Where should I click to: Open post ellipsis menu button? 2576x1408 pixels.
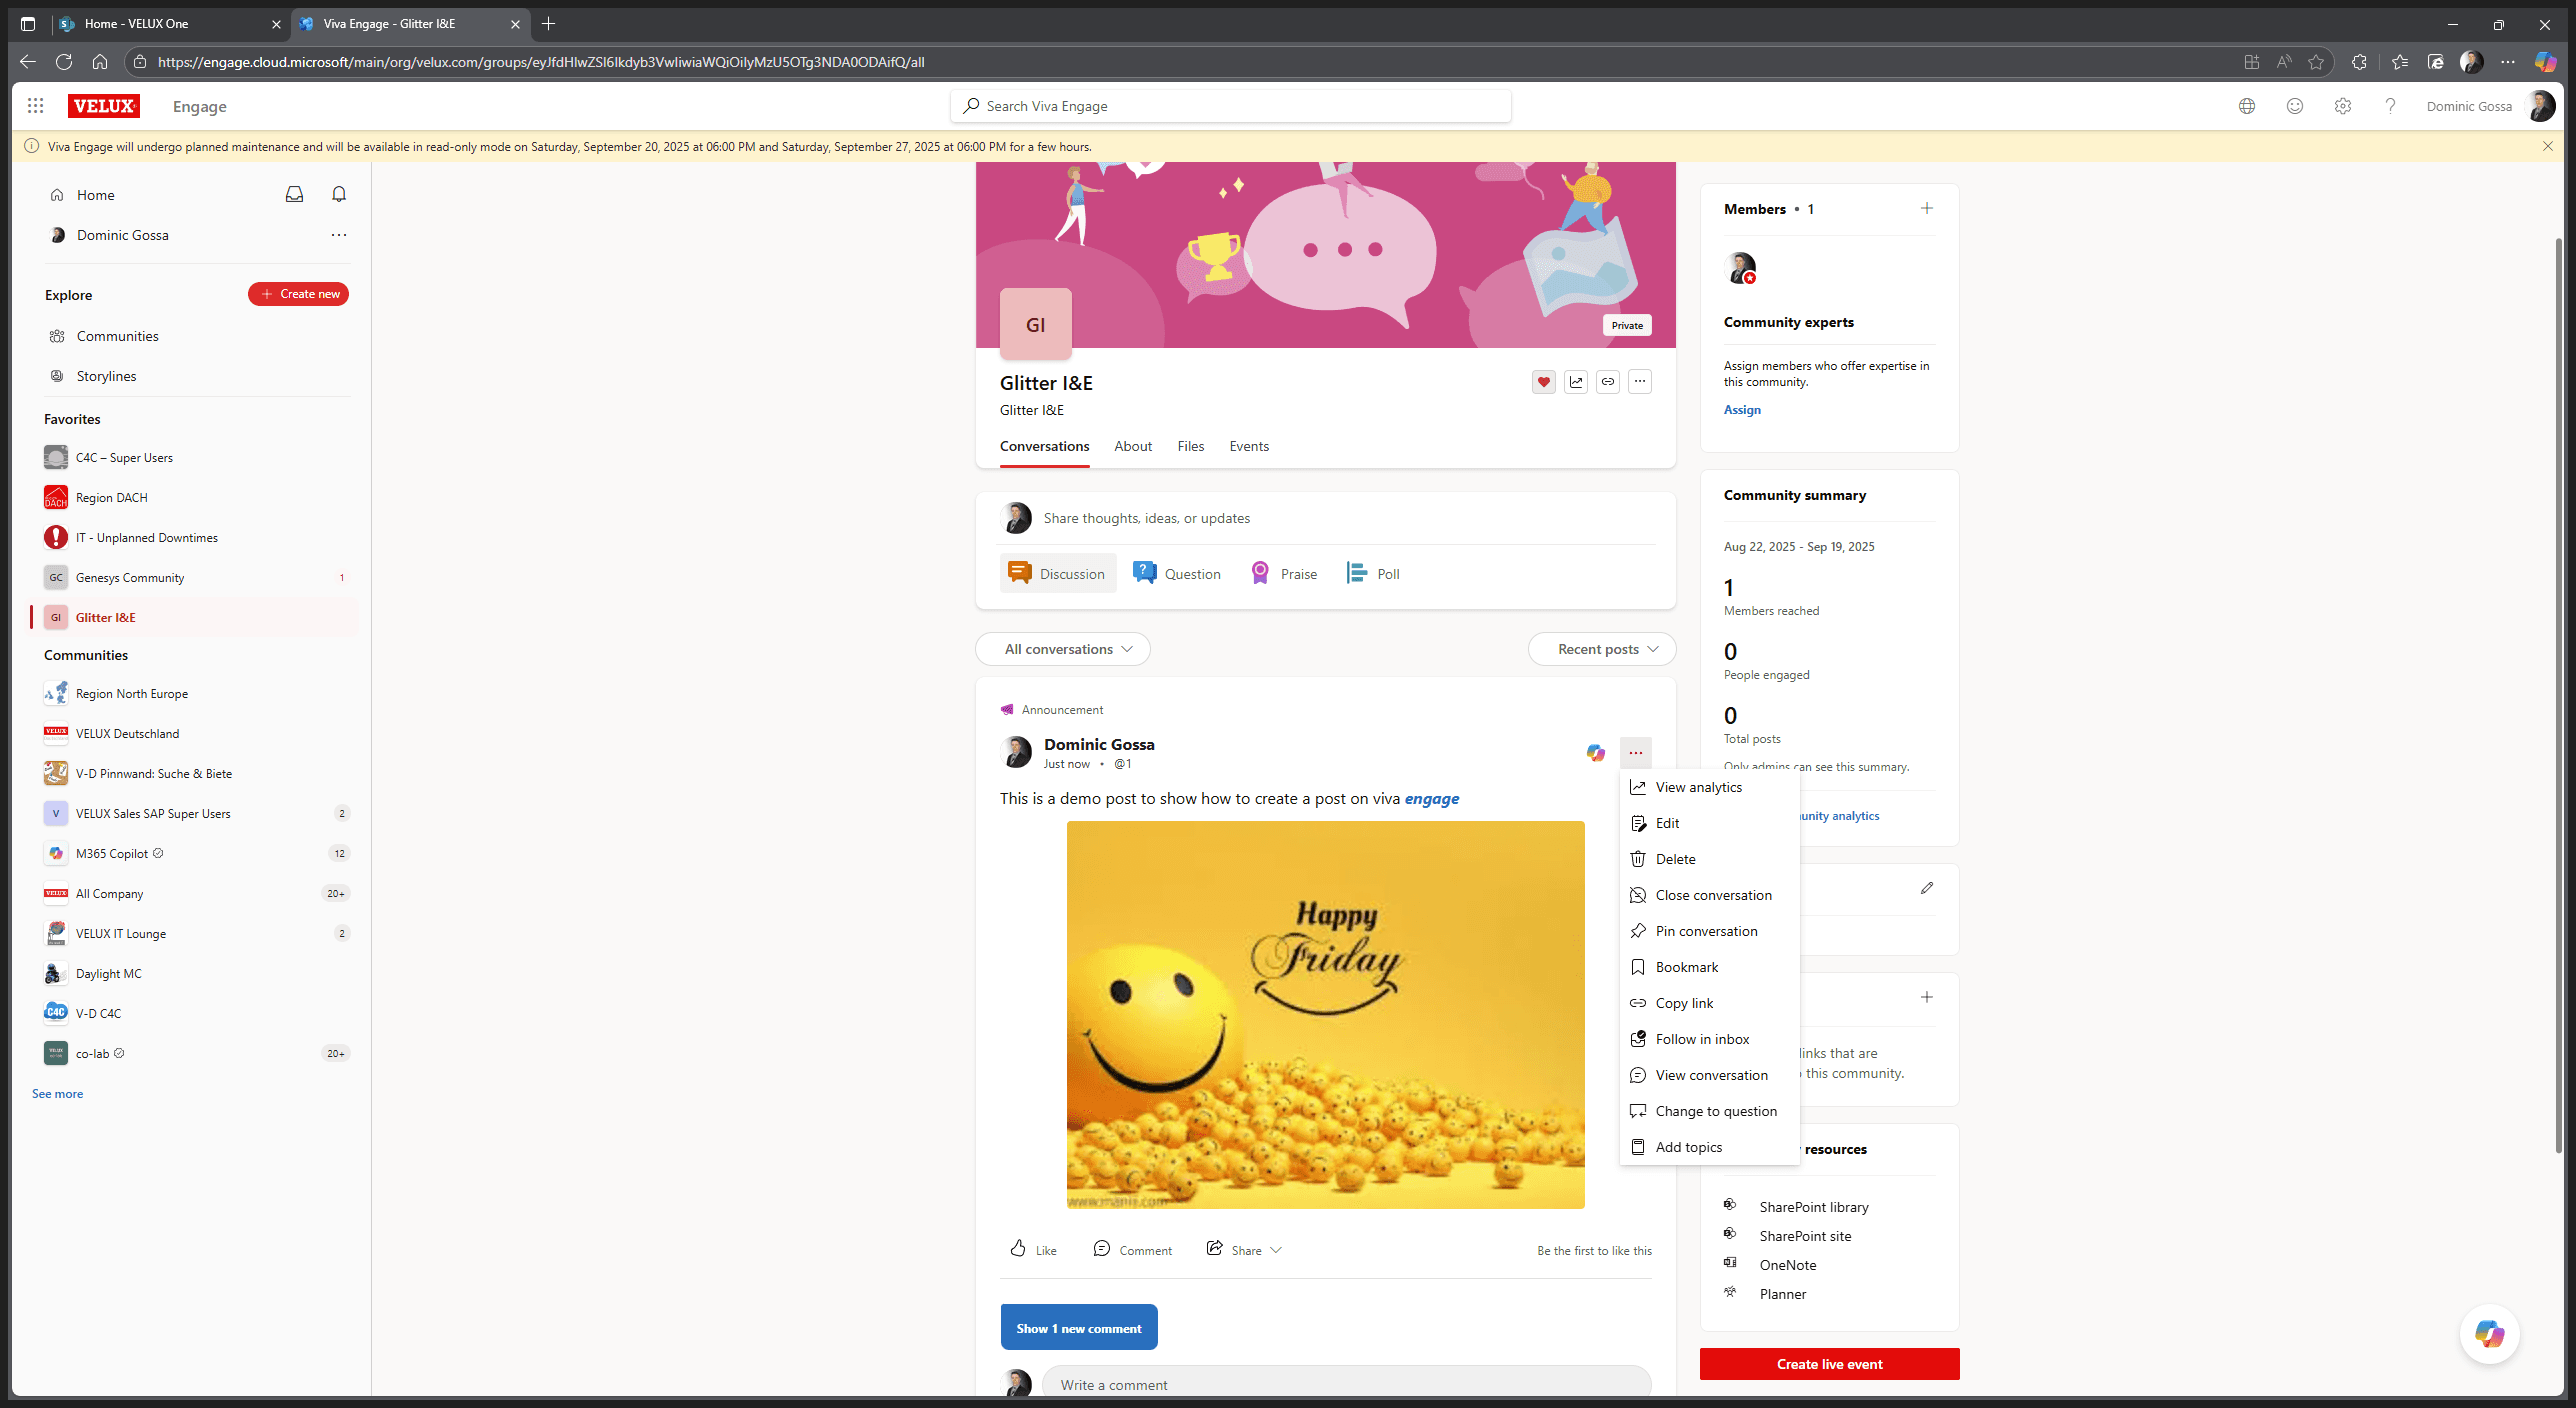[x=1636, y=753]
